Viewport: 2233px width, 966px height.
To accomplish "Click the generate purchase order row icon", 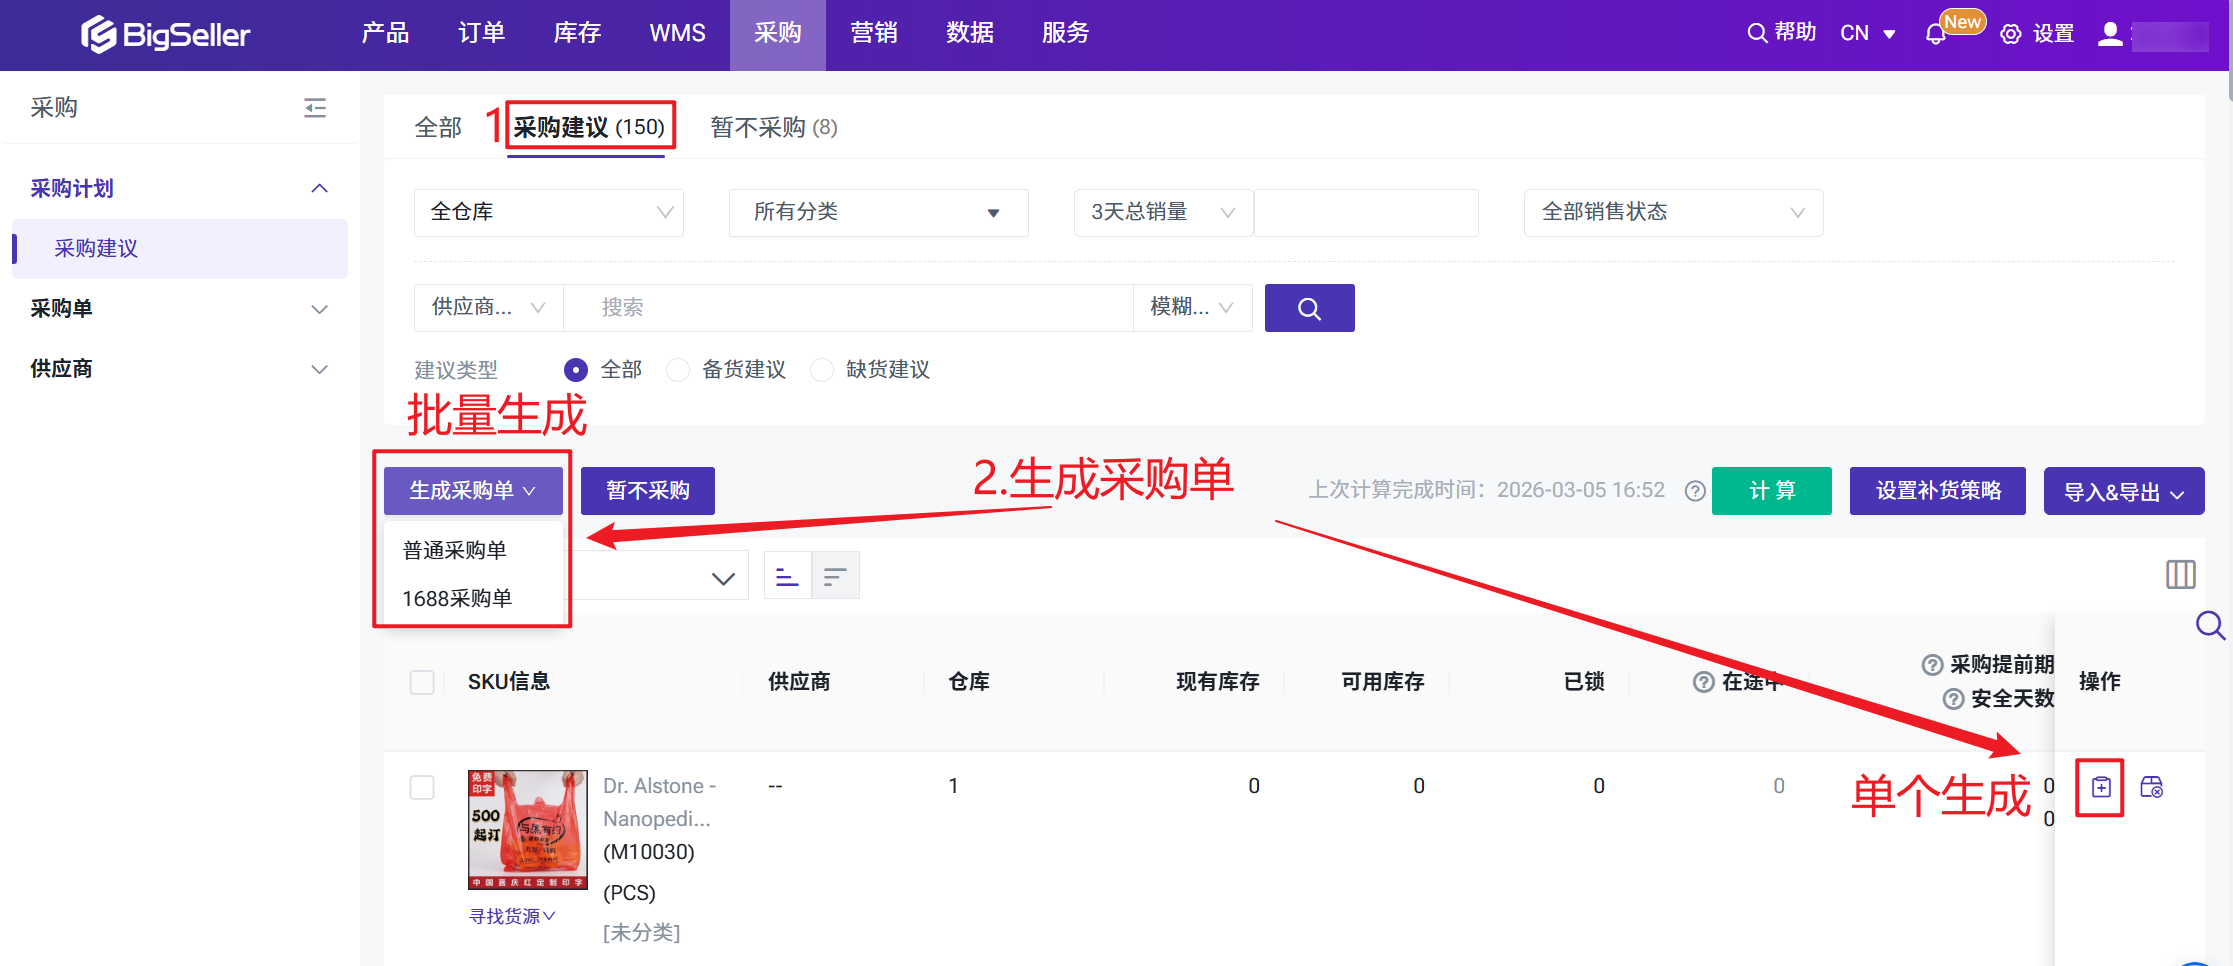I will coord(2100,788).
